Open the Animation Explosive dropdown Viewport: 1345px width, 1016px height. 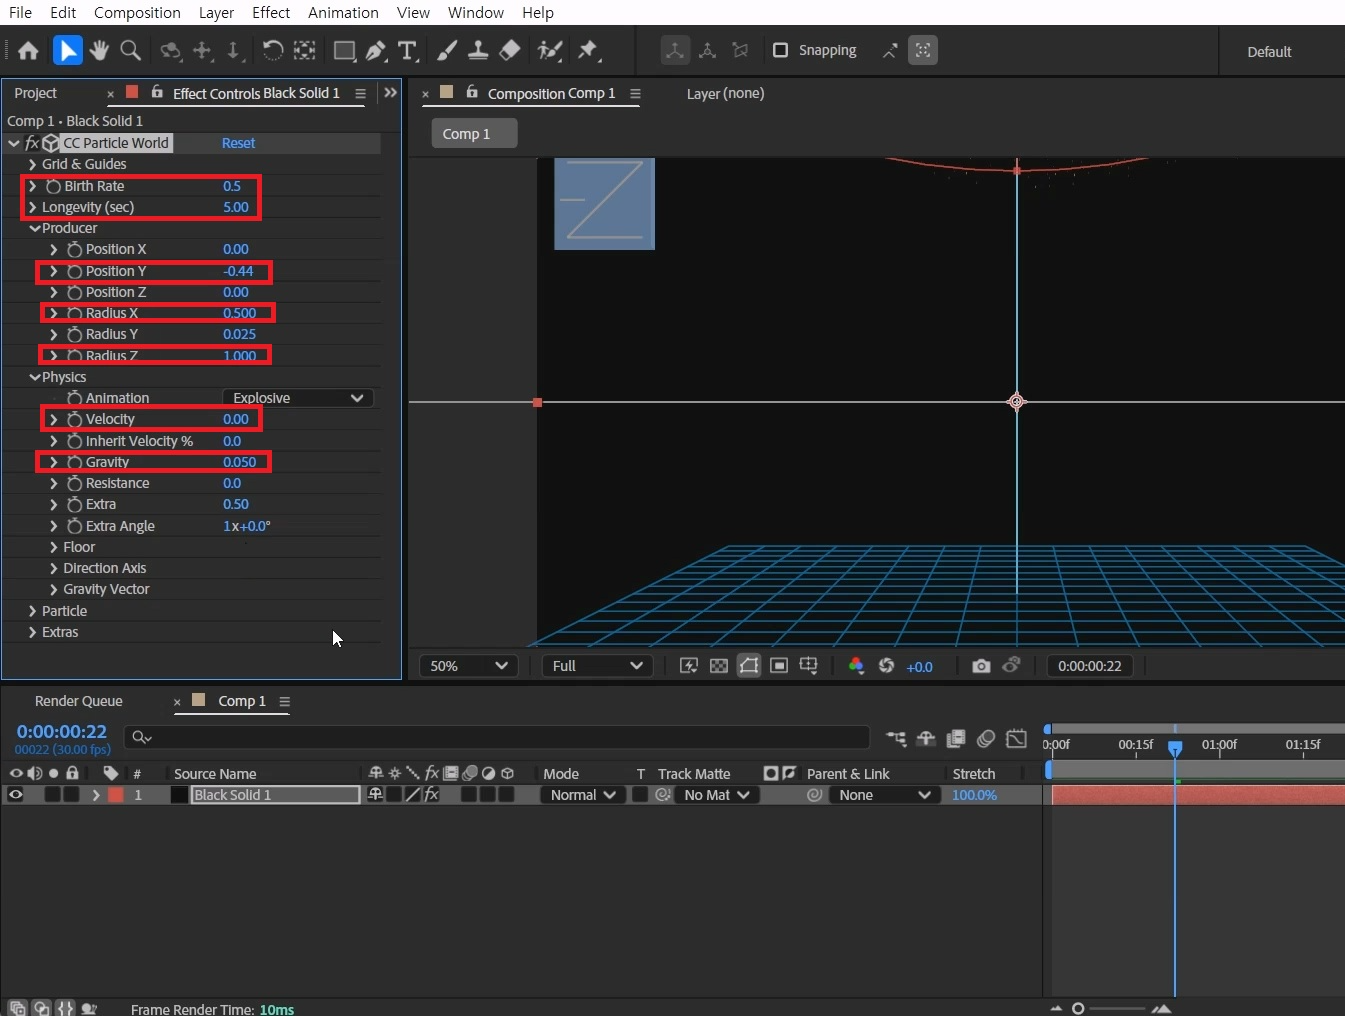(298, 398)
